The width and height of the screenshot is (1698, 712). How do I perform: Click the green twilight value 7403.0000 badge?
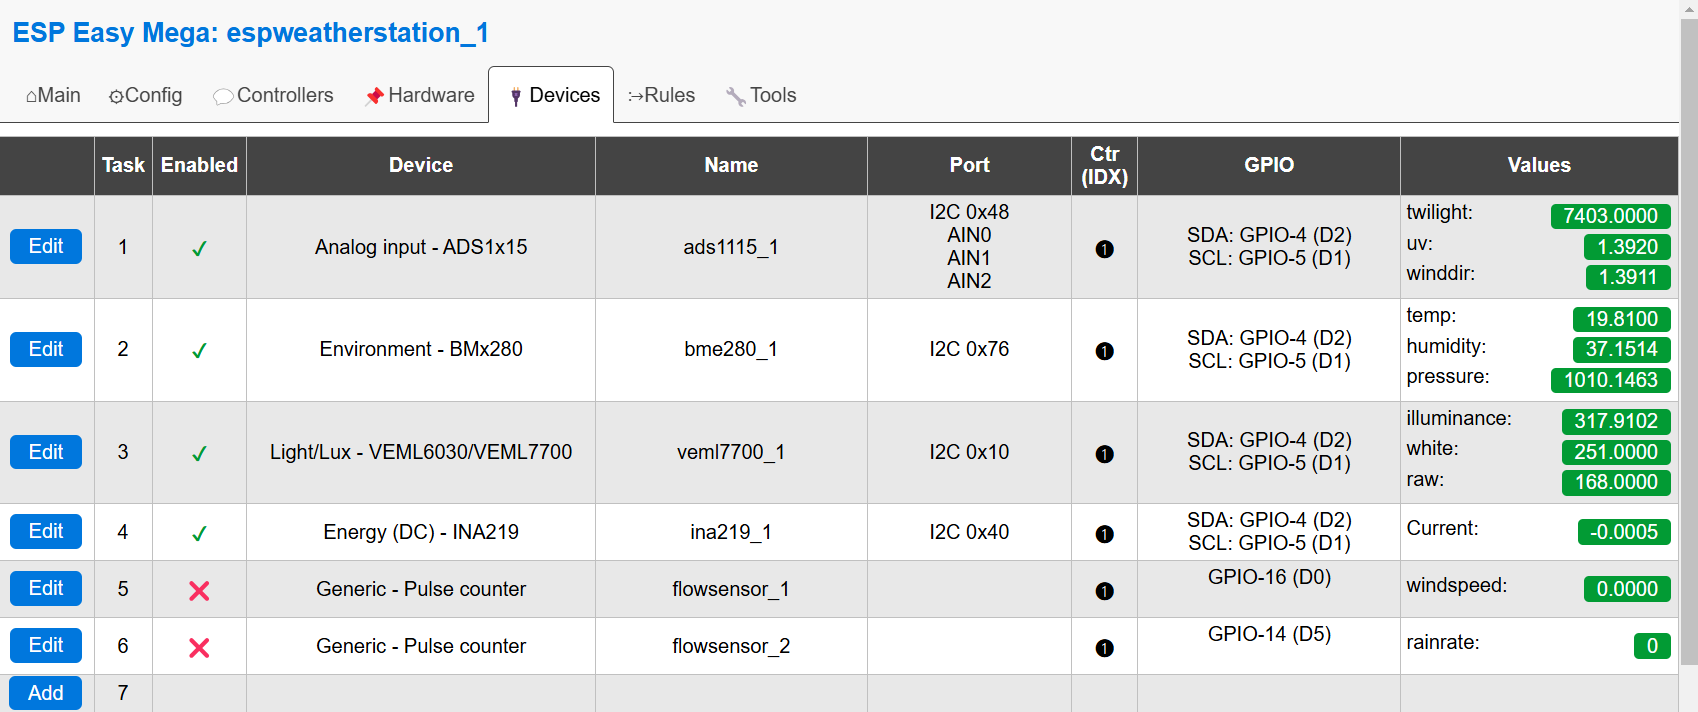1610,216
